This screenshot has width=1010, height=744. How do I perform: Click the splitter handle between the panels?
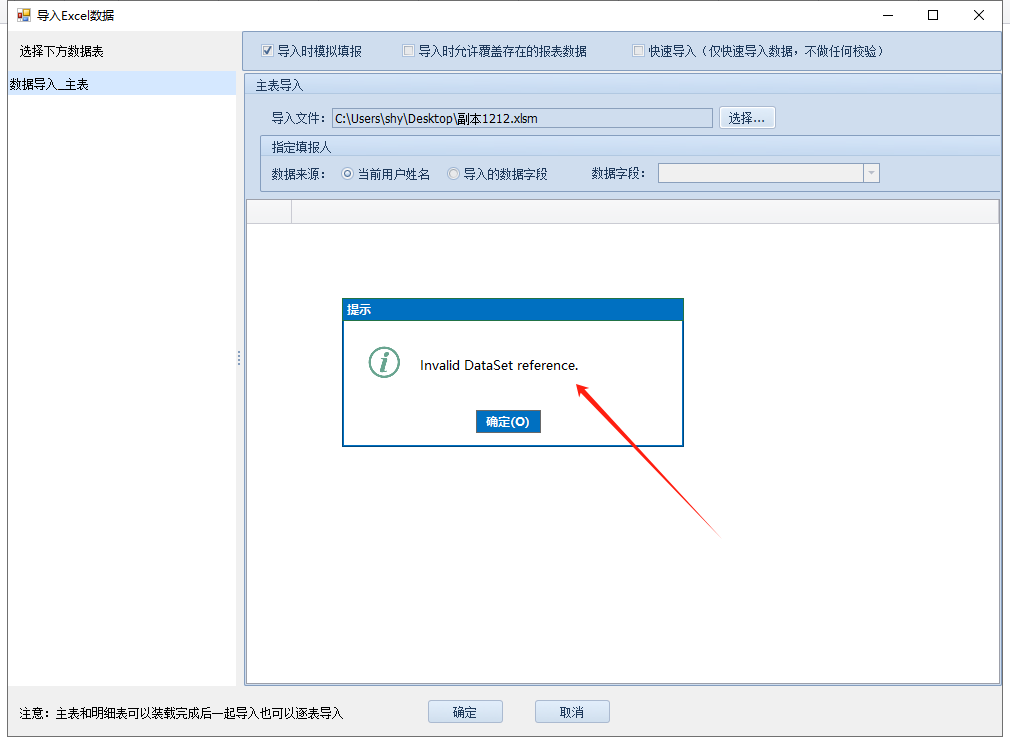239,357
